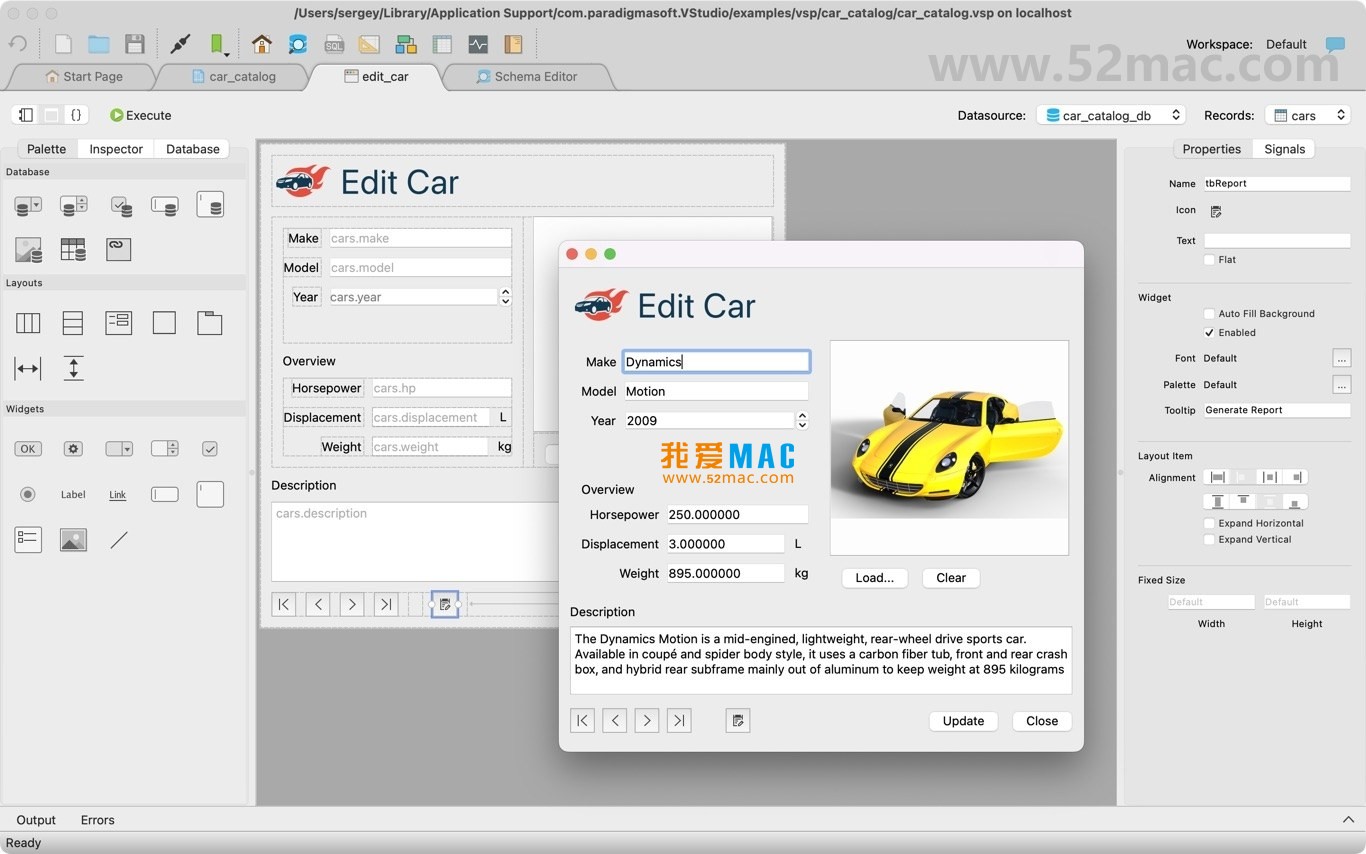Screen dimensions: 1366x854
Task: Open the Datasource car_catalog_db dropdown
Action: 1110,115
